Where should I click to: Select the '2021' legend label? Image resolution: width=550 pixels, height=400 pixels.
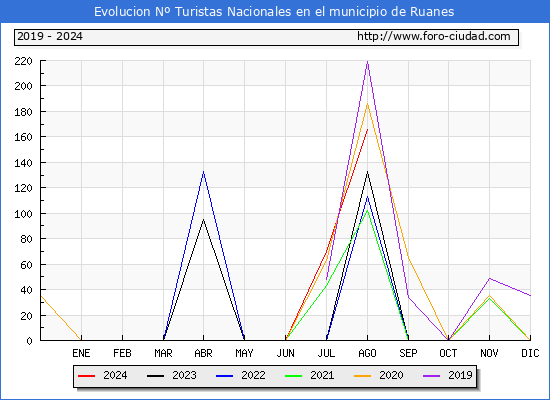click(322, 375)
